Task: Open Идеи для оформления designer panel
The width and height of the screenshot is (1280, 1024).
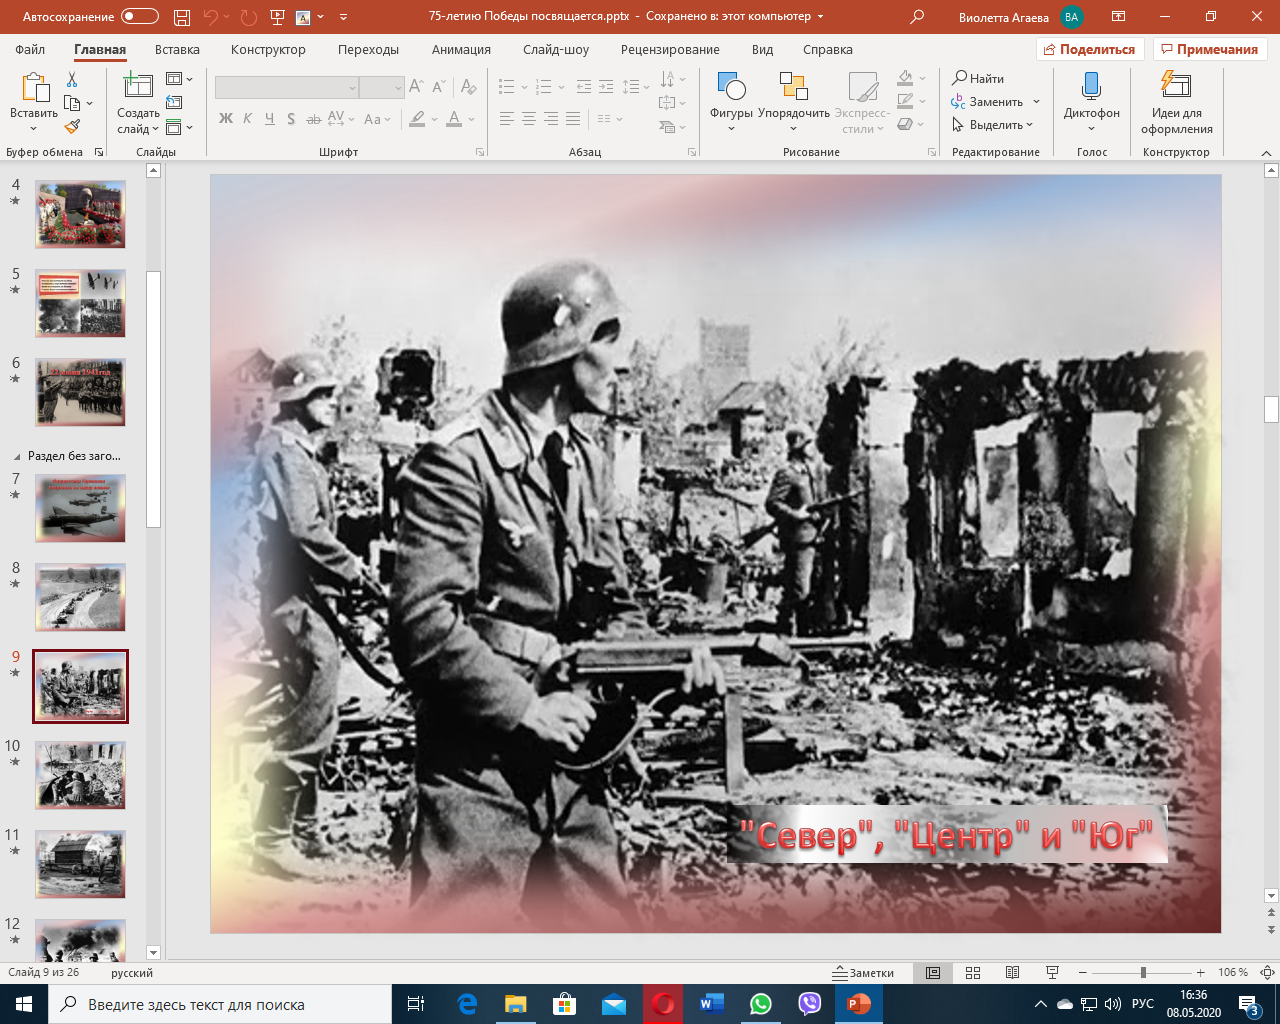Action: click(1176, 98)
